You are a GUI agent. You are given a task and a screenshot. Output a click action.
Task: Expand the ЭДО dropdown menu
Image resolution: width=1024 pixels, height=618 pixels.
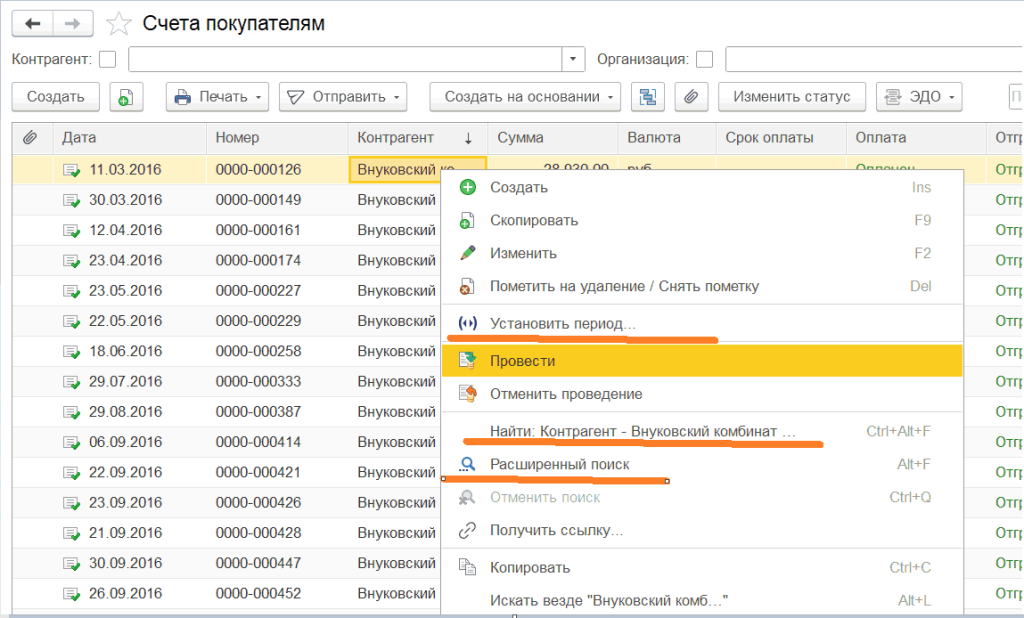919,97
